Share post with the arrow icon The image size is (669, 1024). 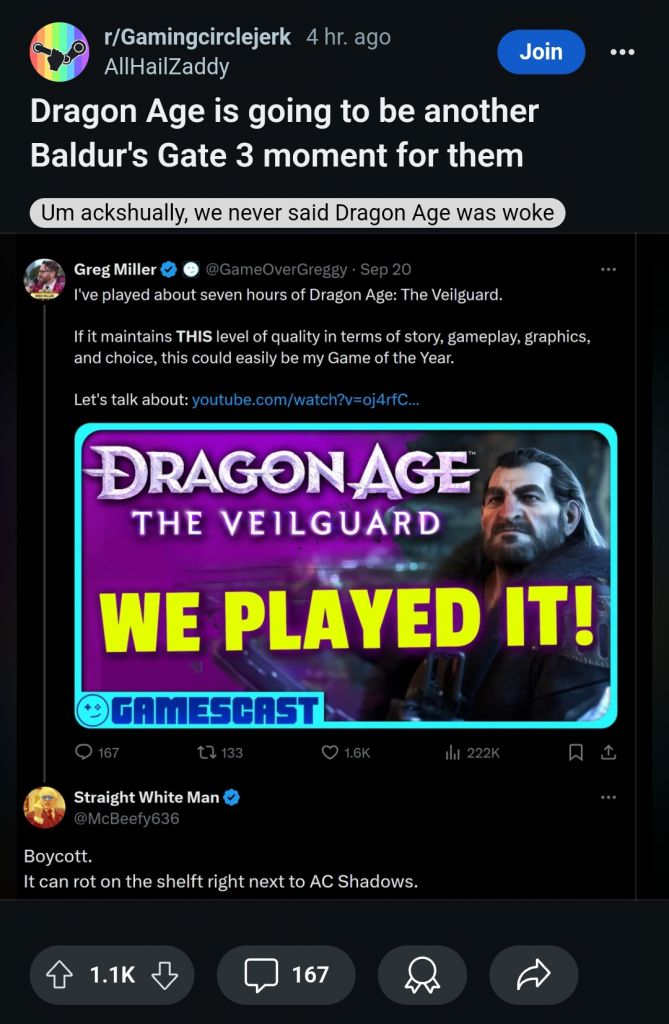(534, 975)
